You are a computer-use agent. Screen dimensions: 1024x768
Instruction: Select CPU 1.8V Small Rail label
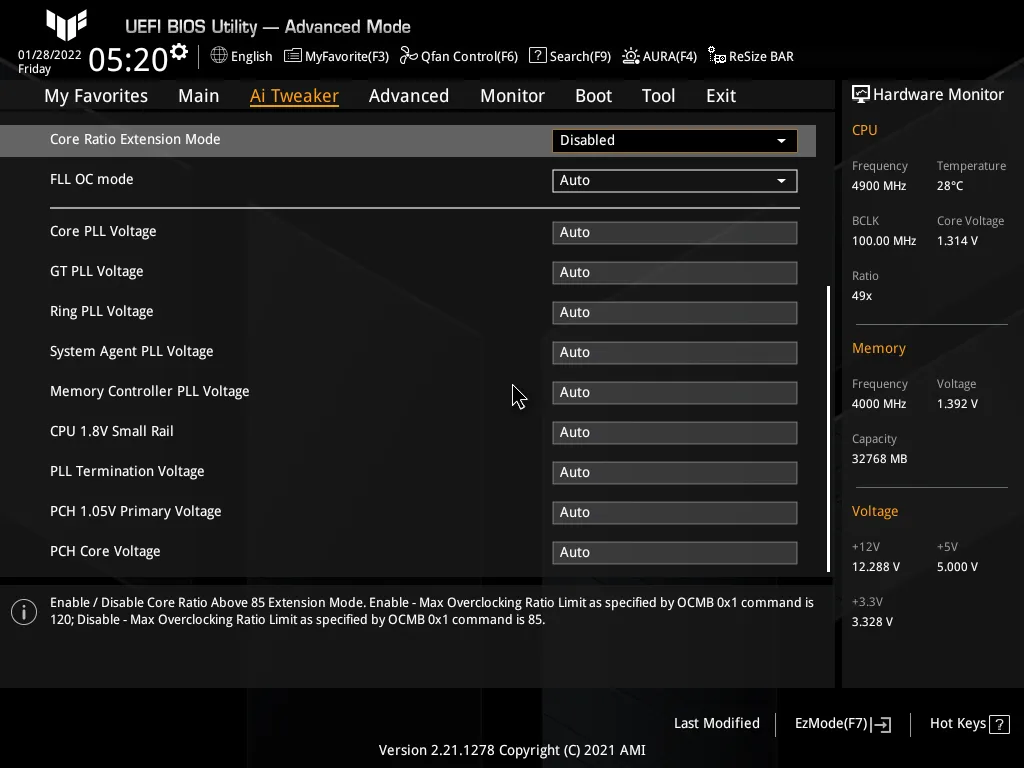pos(112,431)
